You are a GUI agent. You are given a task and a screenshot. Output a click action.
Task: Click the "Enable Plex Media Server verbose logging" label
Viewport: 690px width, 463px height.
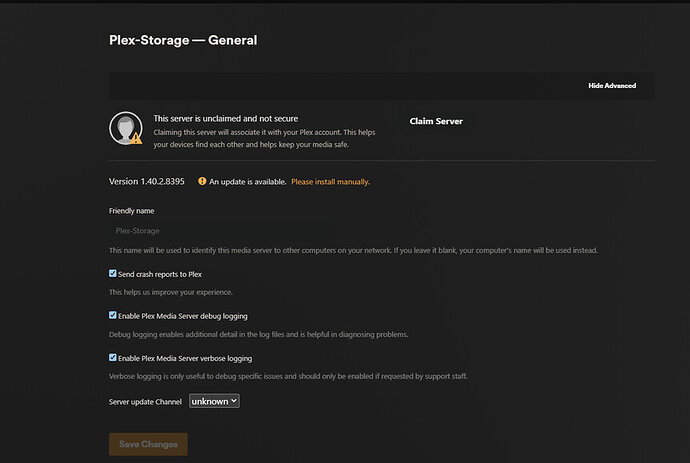(185, 357)
